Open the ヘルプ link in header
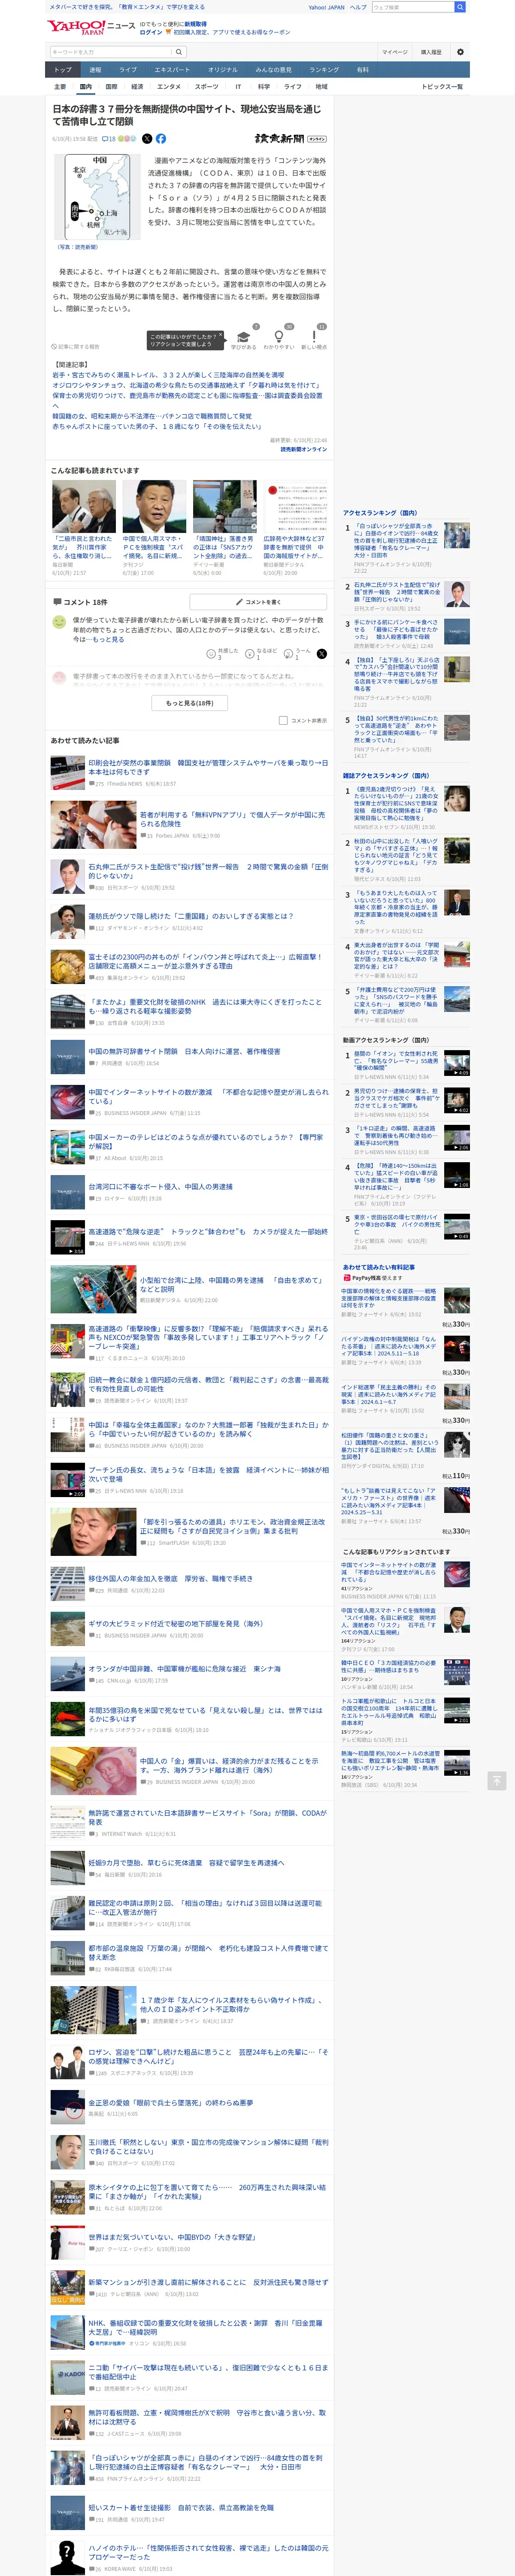This screenshot has height=2576, width=515. point(358,7)
